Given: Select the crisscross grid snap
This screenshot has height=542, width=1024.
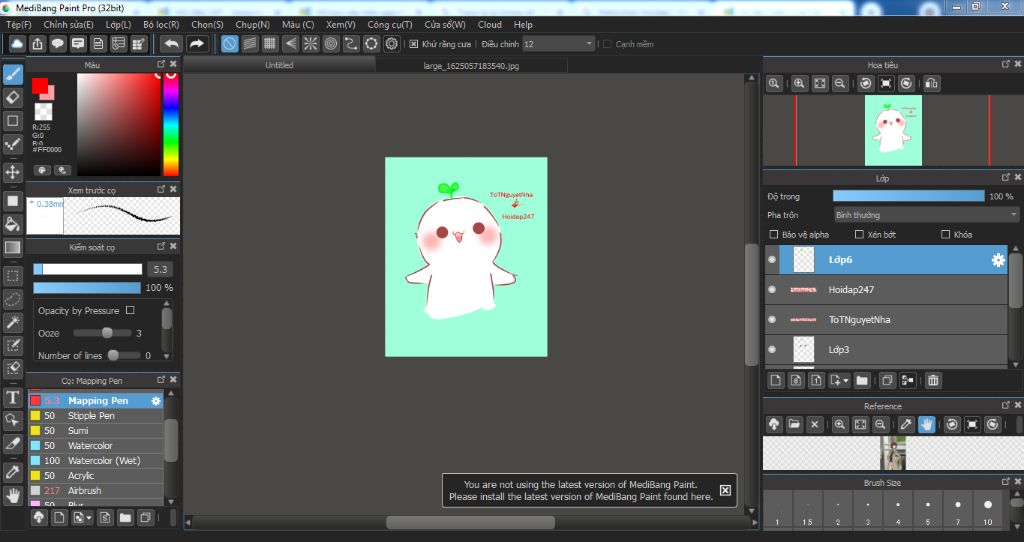Looking at the screenshot, I should click(x=270, y=44).
